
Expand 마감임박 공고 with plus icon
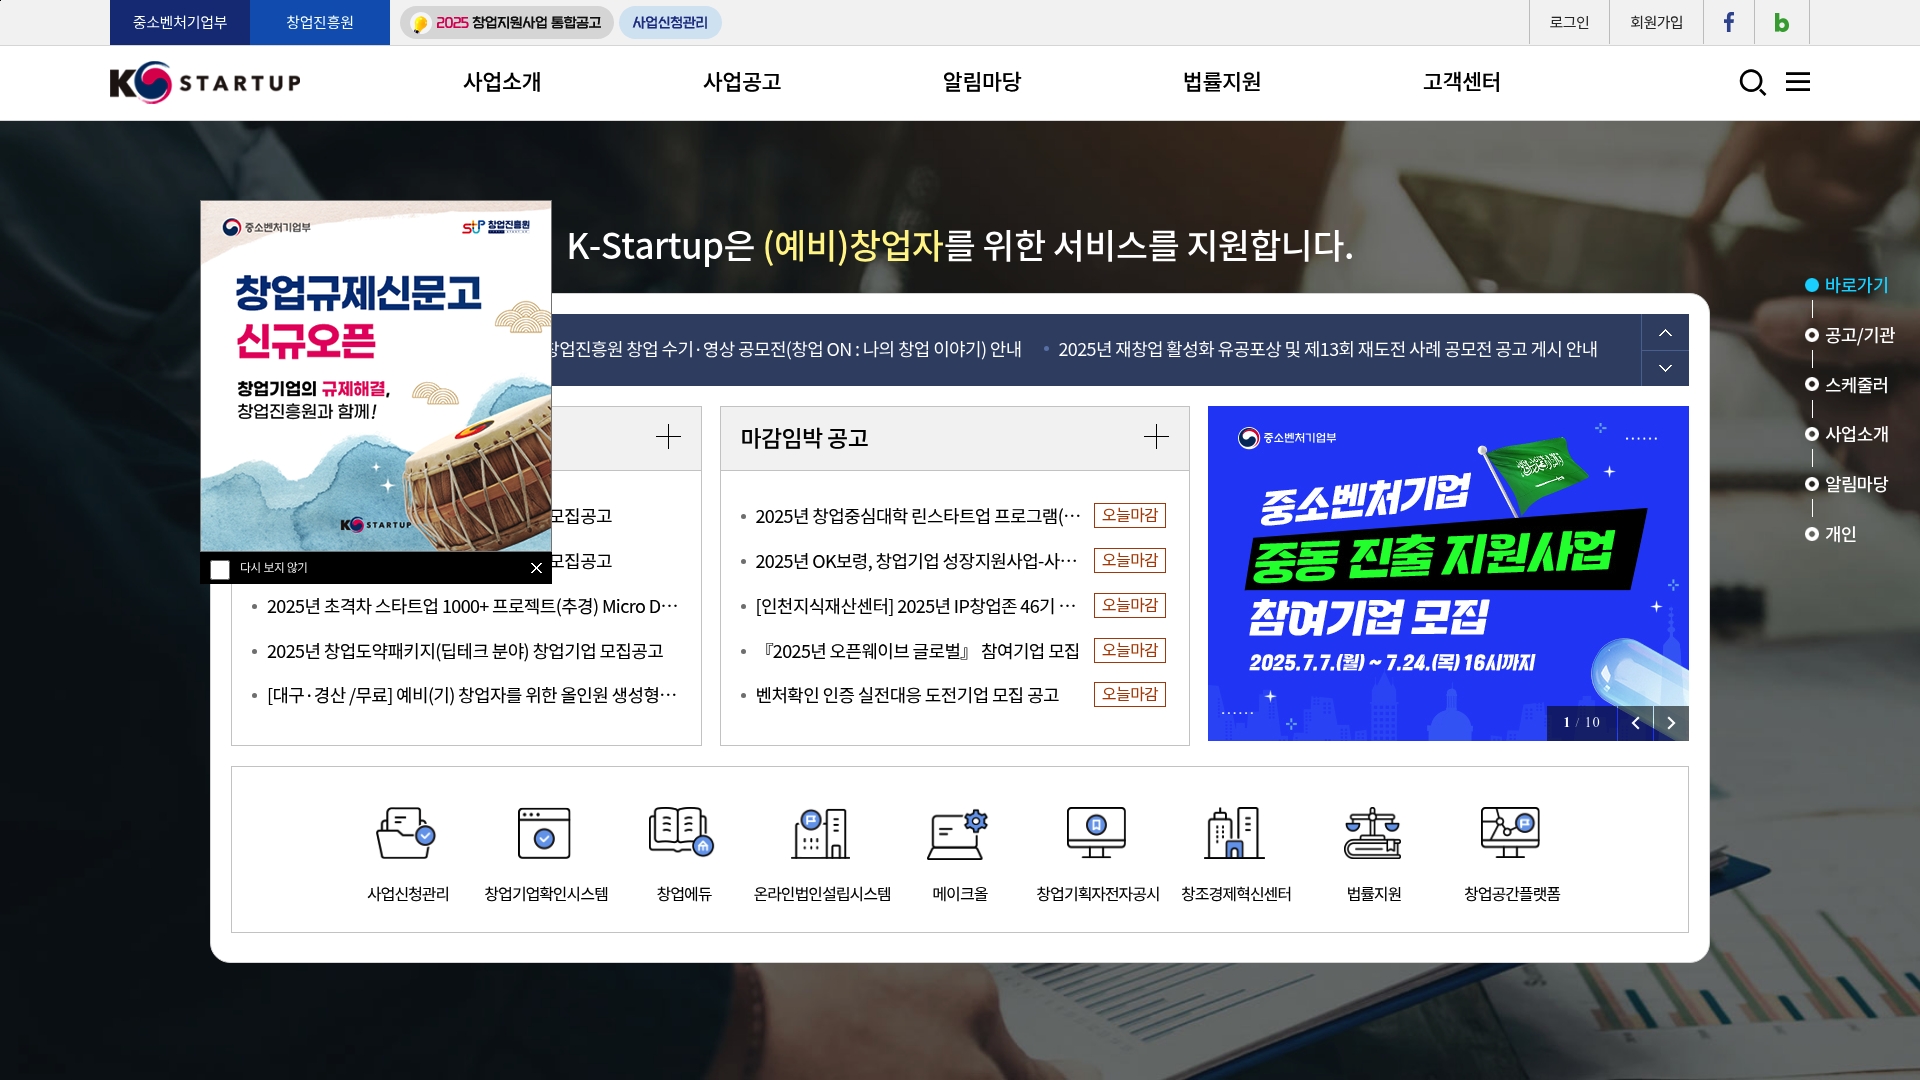point(1156,437)
